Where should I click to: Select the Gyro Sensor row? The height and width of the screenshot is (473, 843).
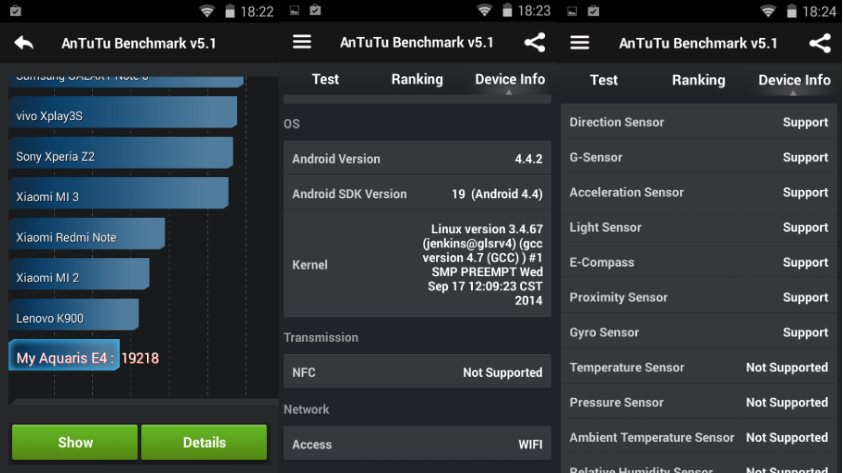[698, 332]
